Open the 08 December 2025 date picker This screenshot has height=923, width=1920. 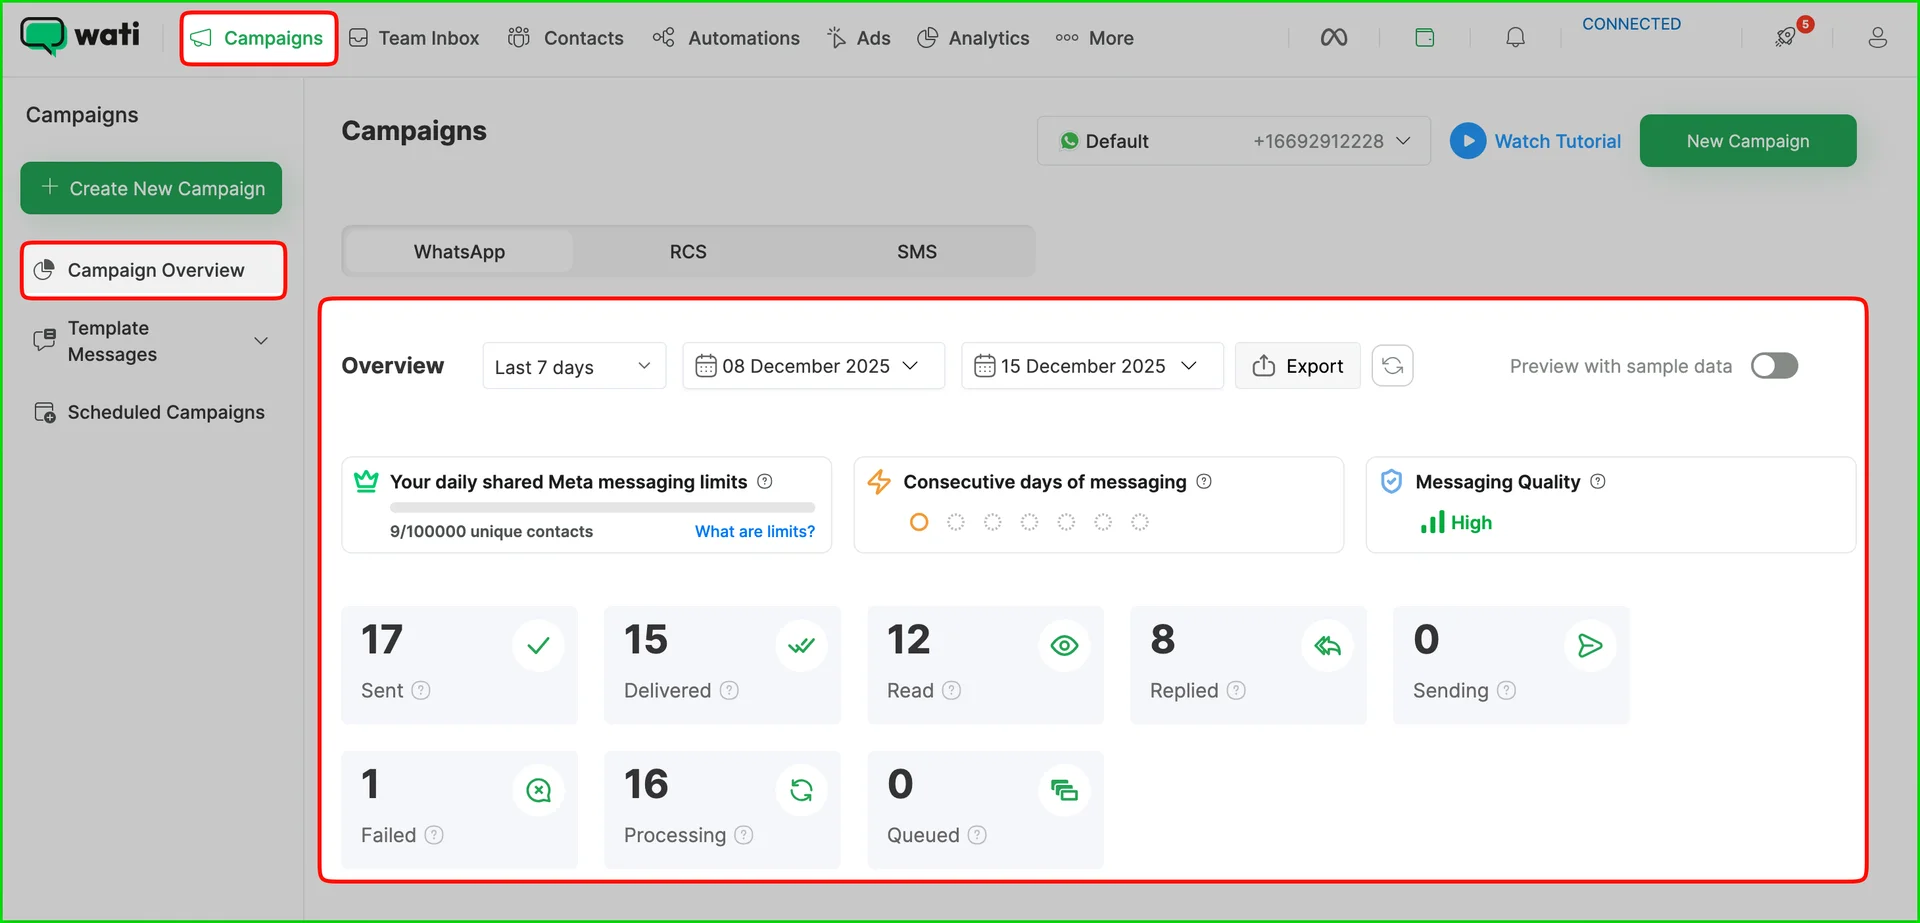click(x=813, y=366)
